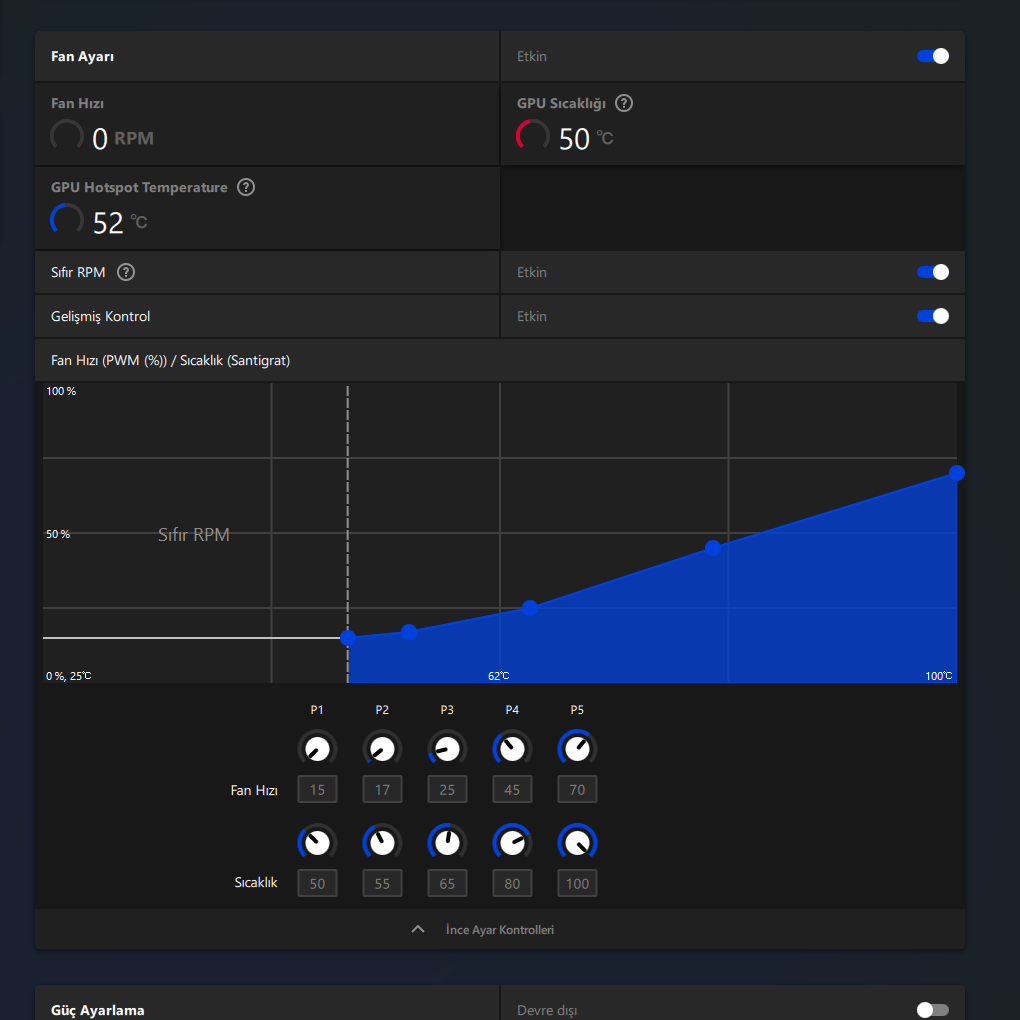This screenshot has width=1020, height=1020.
Task: Open help icon next to GPU Sıcaklığı
Action: tap(623, 103)
